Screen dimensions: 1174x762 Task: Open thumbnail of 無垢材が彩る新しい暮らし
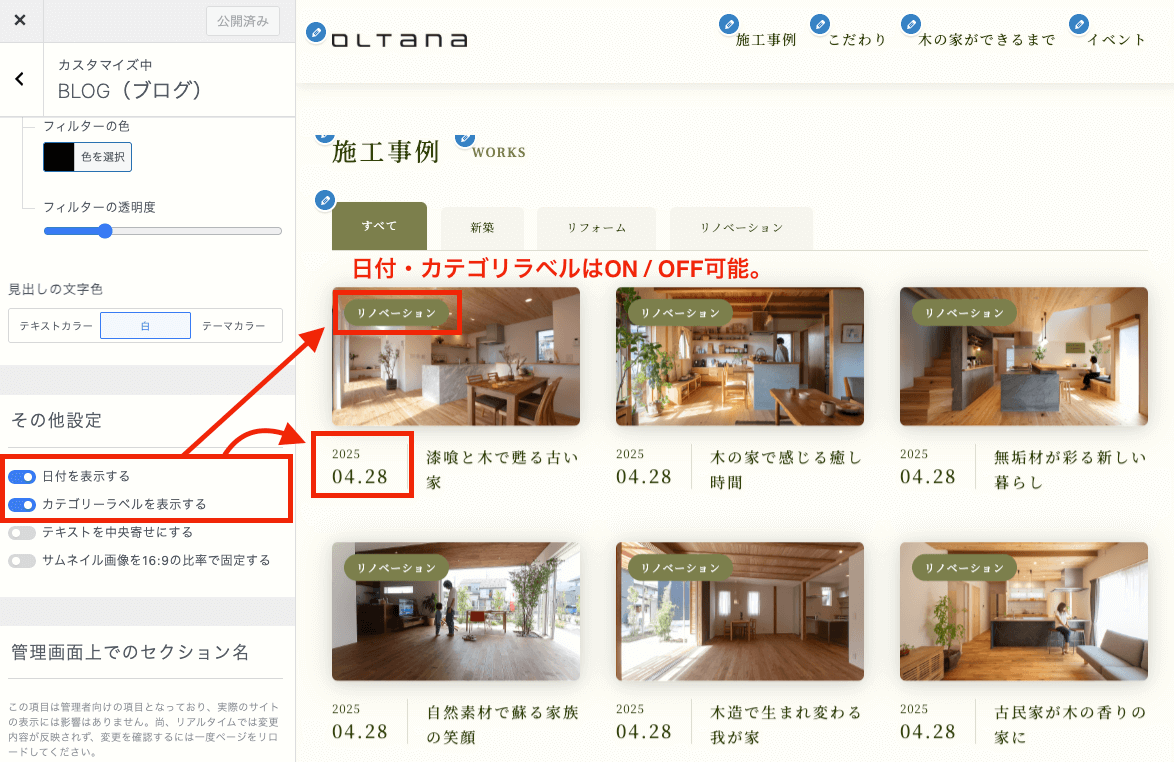coord(1024,356)
